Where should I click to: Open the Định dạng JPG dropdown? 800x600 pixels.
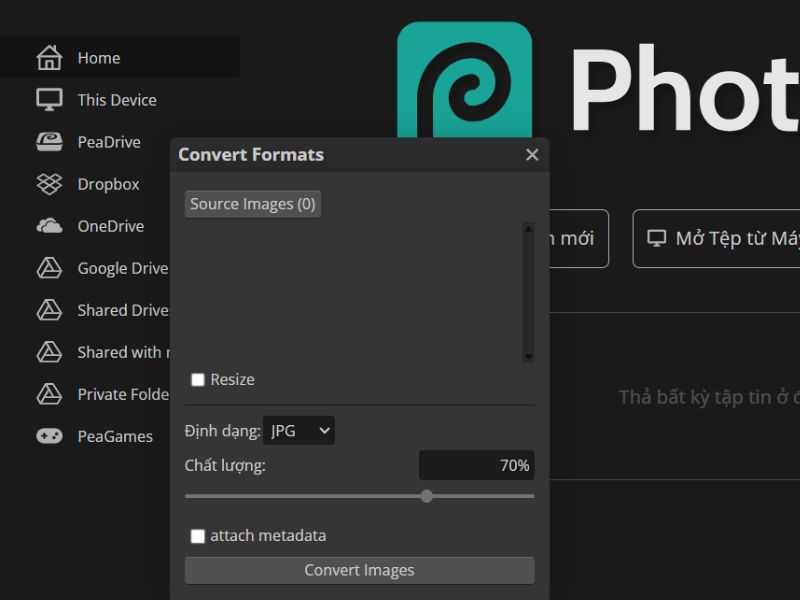299,431
